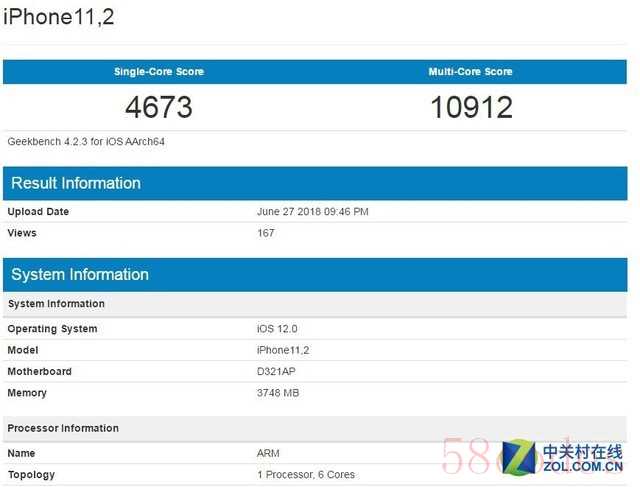Screen dimensions: 640x487
Task: Click the iPhone11,2 page title
Action: click(59, 17)
